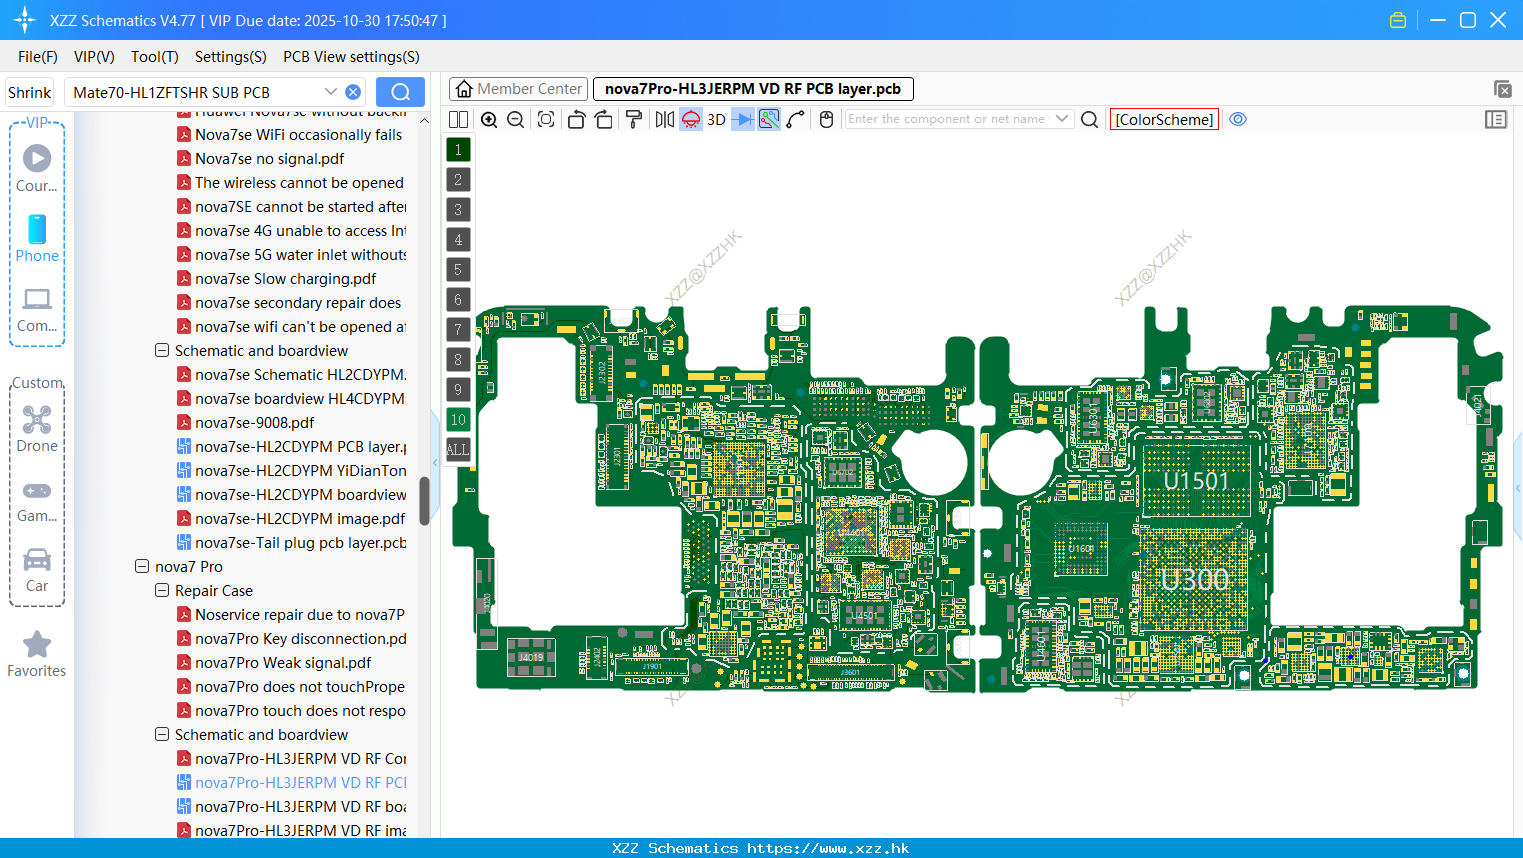Open nova7se-Tail plug pcb layer file
Viewport: 1523px width, 858px height.
click(x=301, y=543)
